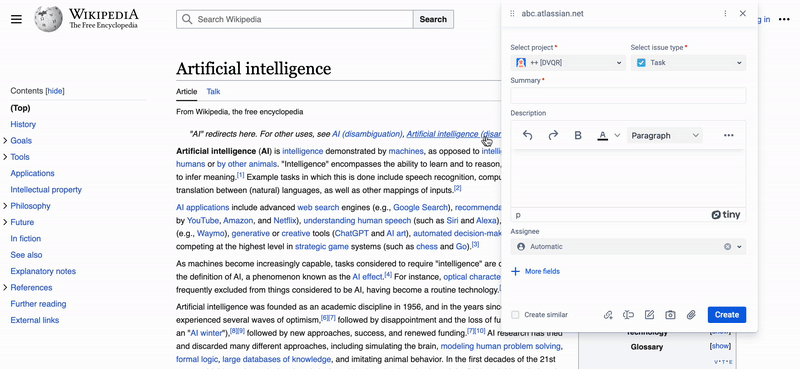Open the Google Search link
The image size is (800, 369).
click(x=420, y=208)
